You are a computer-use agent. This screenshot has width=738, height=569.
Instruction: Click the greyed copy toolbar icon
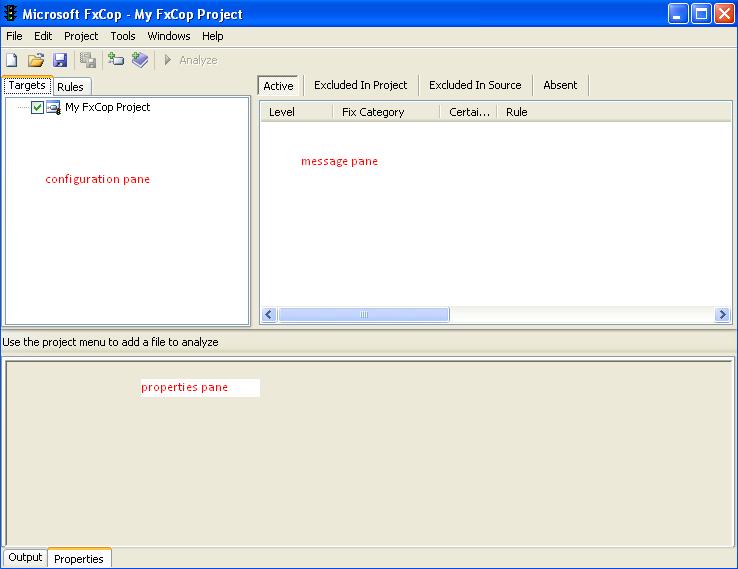[88, 60]
